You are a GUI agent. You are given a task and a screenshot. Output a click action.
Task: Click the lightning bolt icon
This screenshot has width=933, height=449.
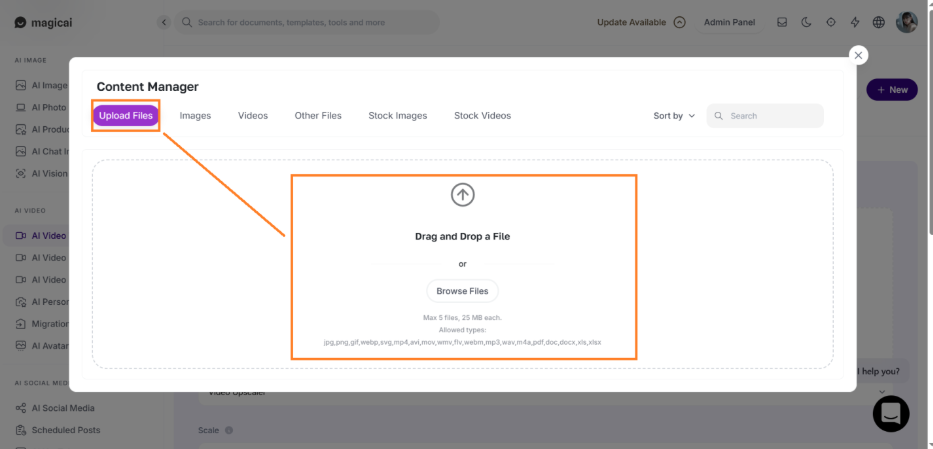tap(855, 23)
